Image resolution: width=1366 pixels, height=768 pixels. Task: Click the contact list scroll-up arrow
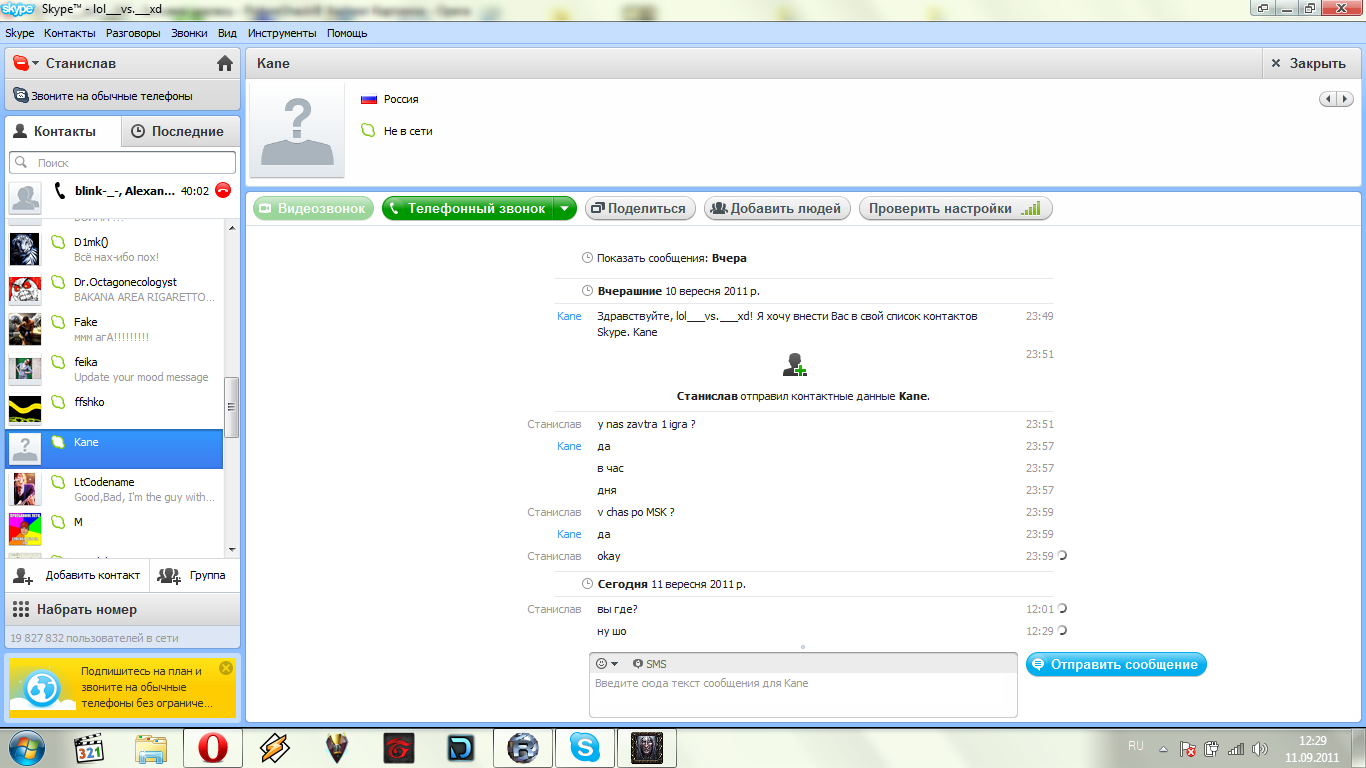[x=232, y=227]
